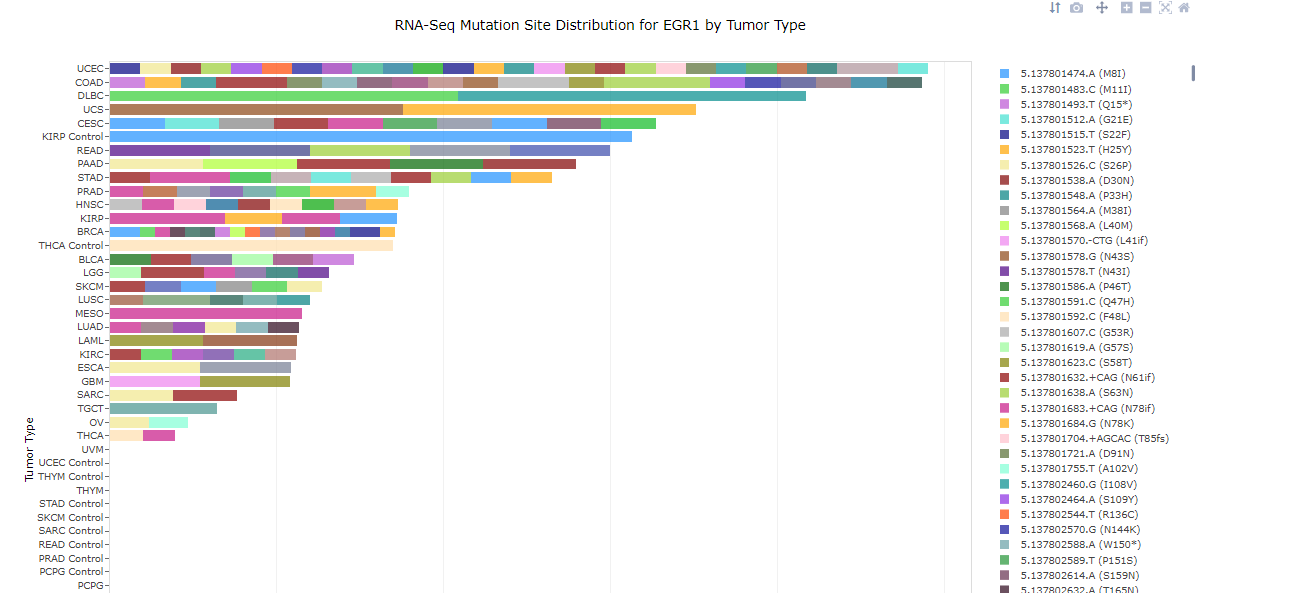Activate Autoscale from the modebar

click(1166, 7)
